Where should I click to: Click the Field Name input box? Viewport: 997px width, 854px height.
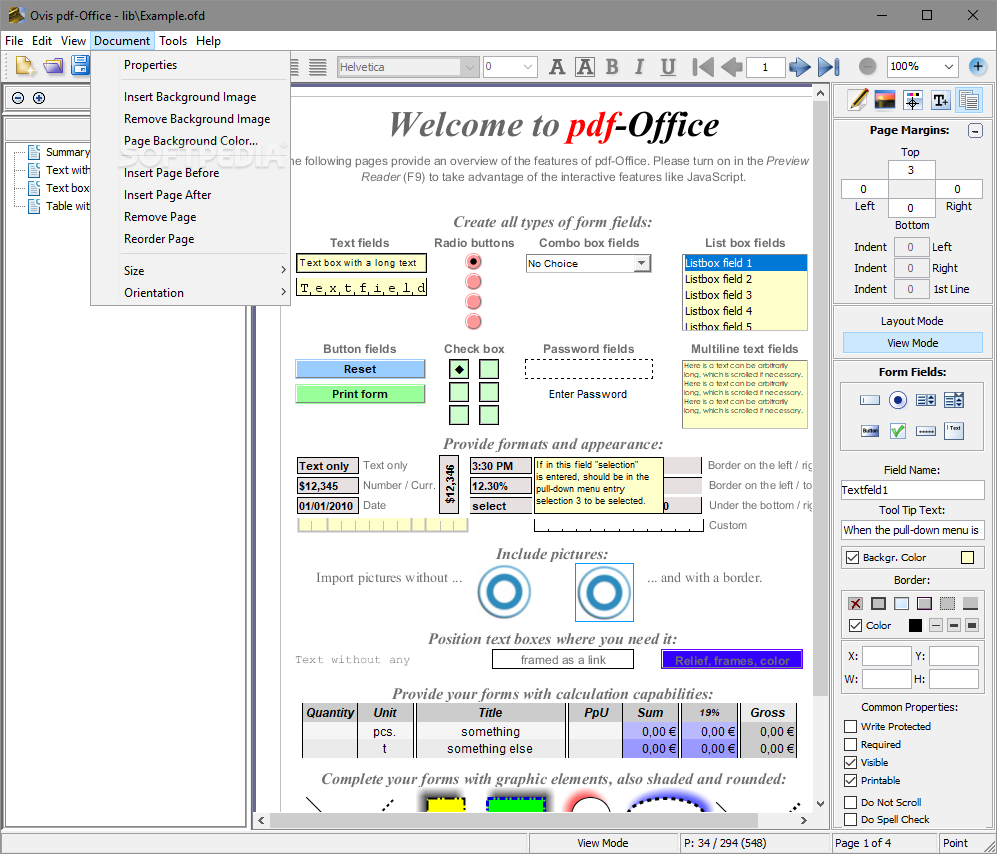pos(912,490)
